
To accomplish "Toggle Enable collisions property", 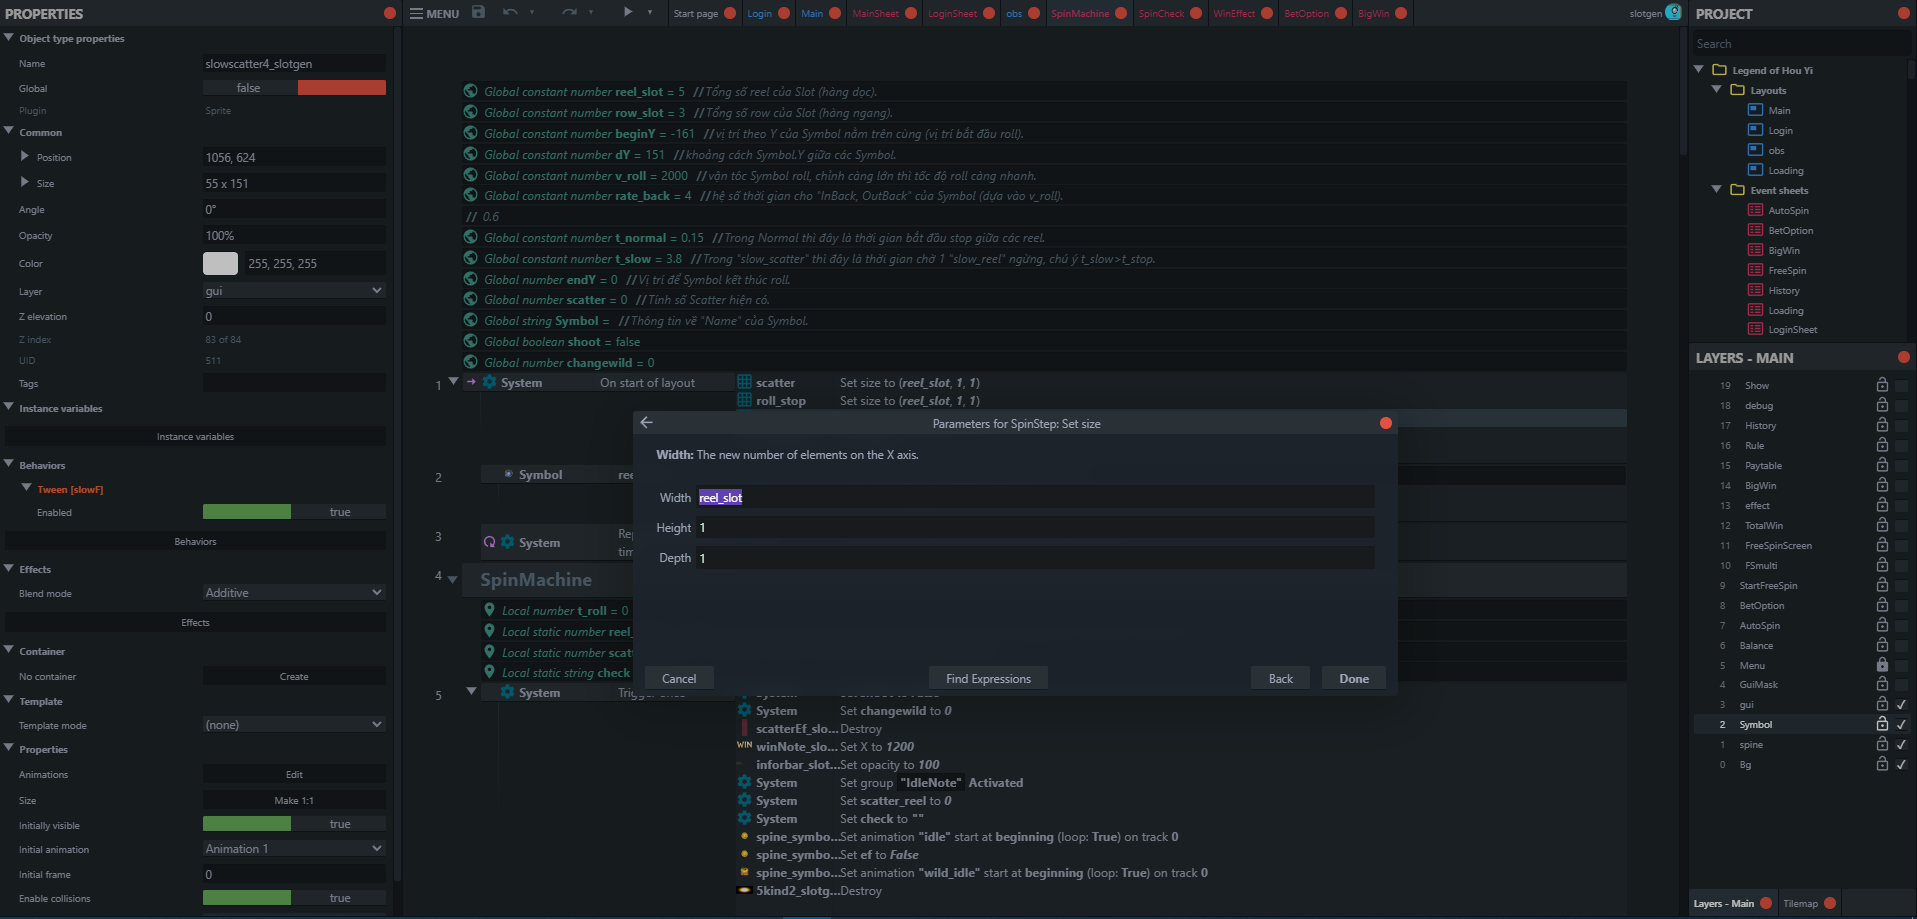I will coord(294,898).
